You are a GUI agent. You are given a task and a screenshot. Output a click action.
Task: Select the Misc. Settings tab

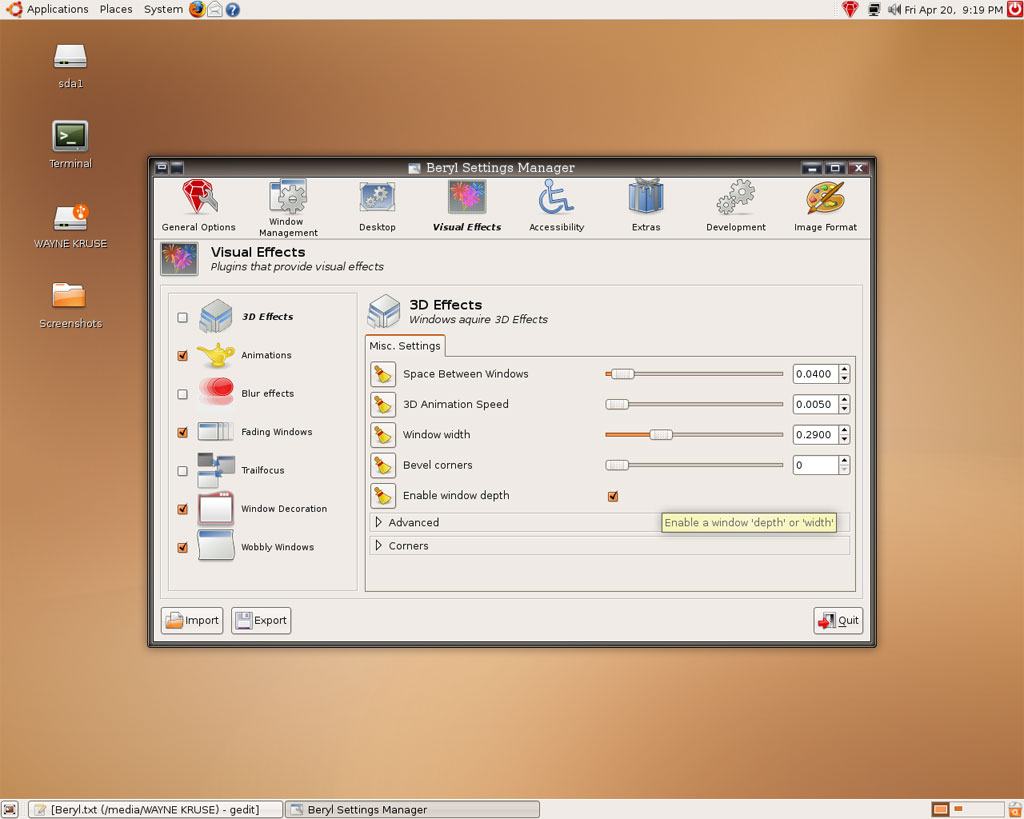click(x=405, y=346)
